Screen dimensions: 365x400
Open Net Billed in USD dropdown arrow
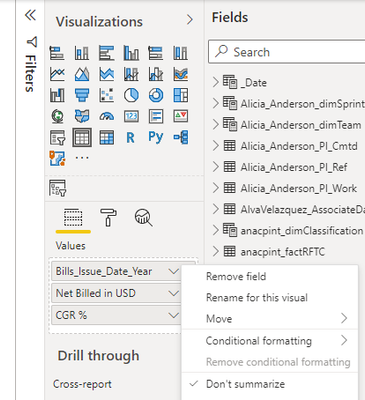[x=174, y=293]
